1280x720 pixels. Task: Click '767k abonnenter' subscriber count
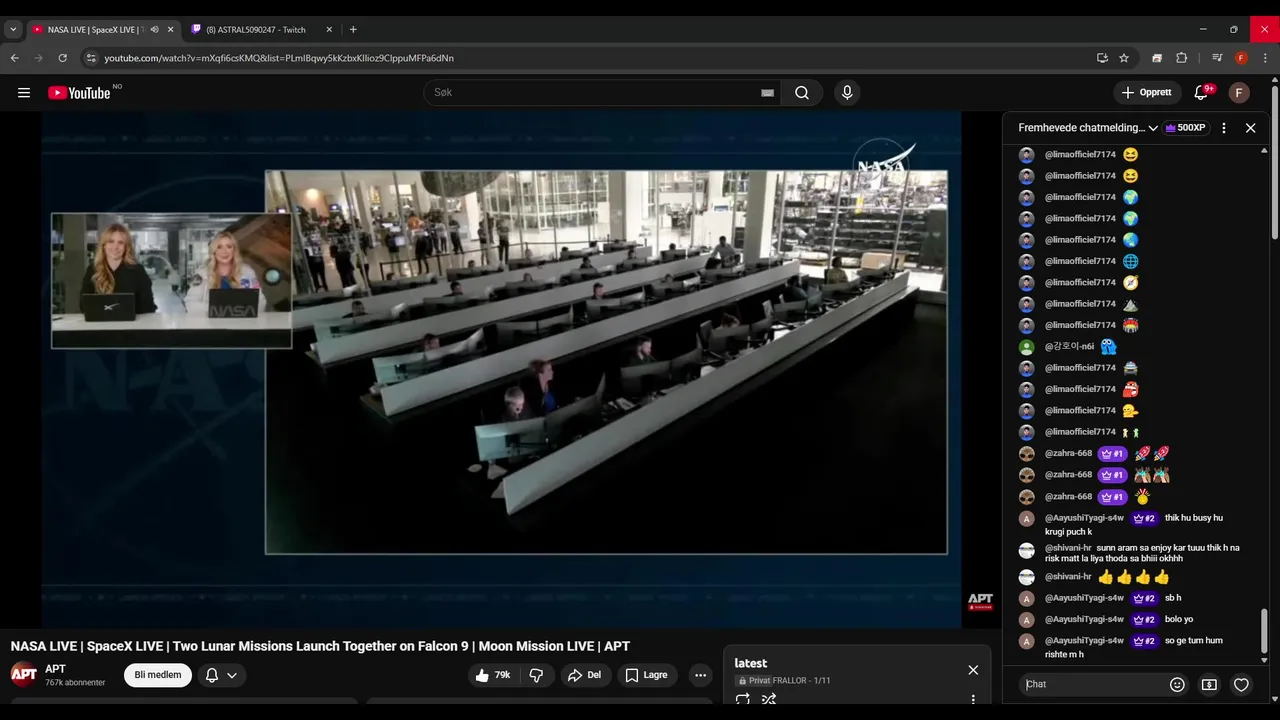click(75, 683)
